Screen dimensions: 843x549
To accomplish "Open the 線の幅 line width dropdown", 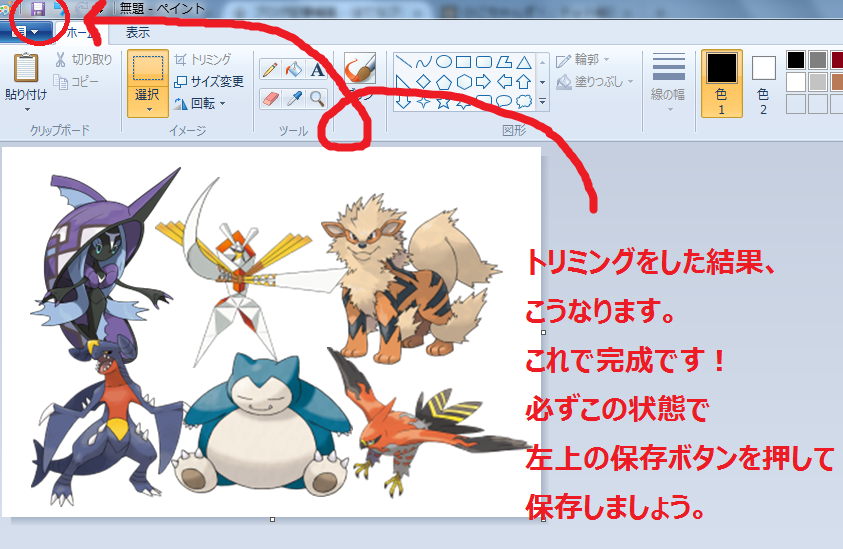I will tap(668, 83).
